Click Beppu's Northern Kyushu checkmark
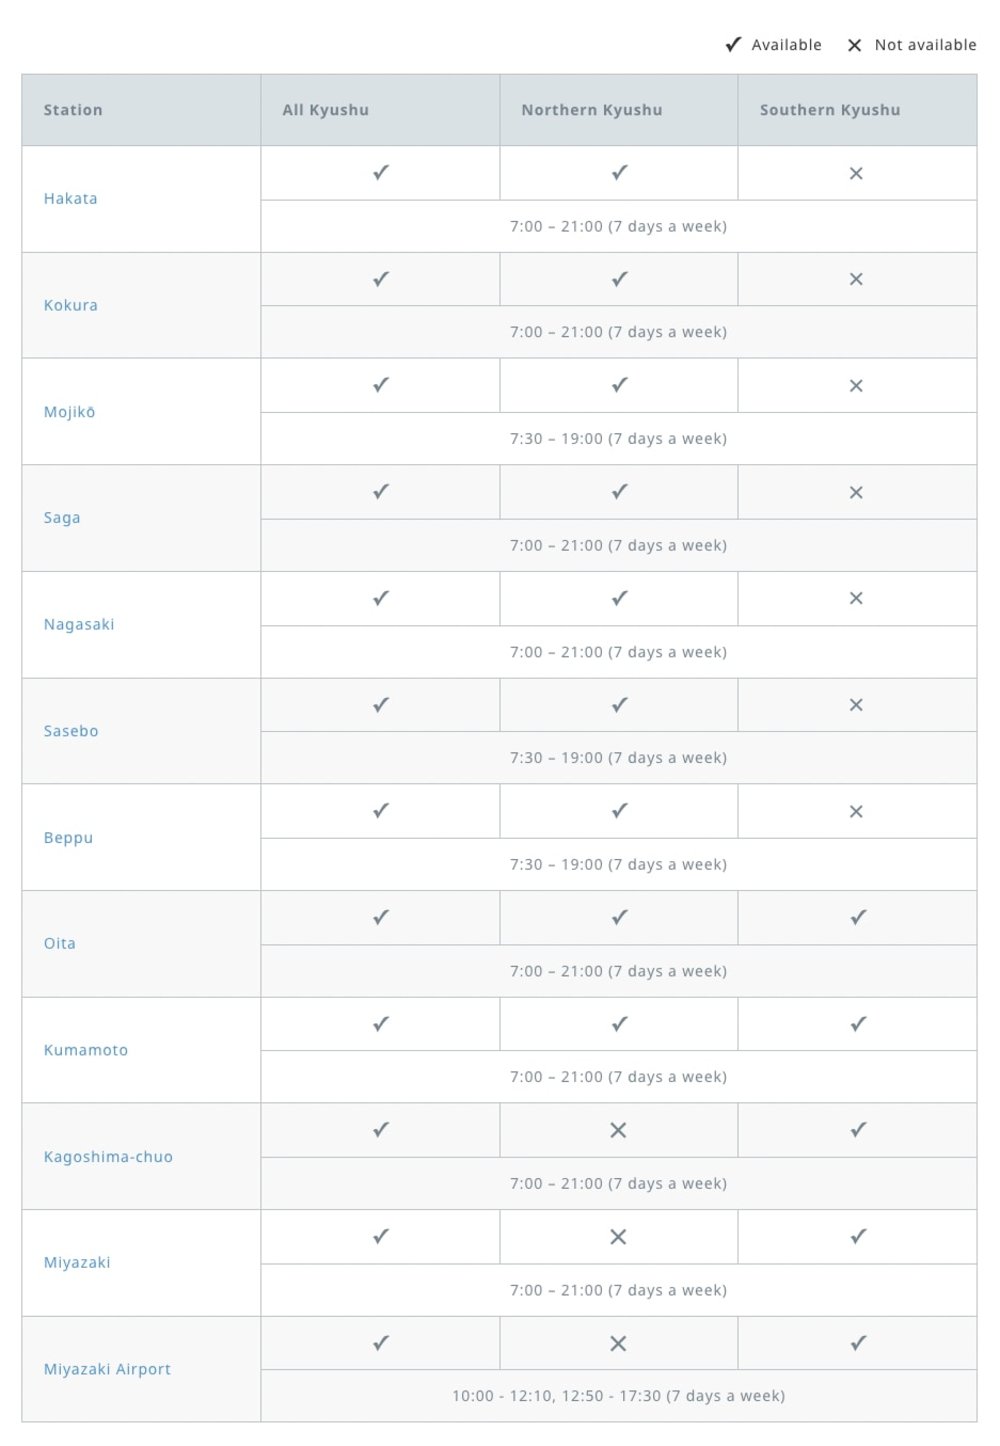Image resolution: width=1000 pixels, height=1446 pixels. coord(620,811)
